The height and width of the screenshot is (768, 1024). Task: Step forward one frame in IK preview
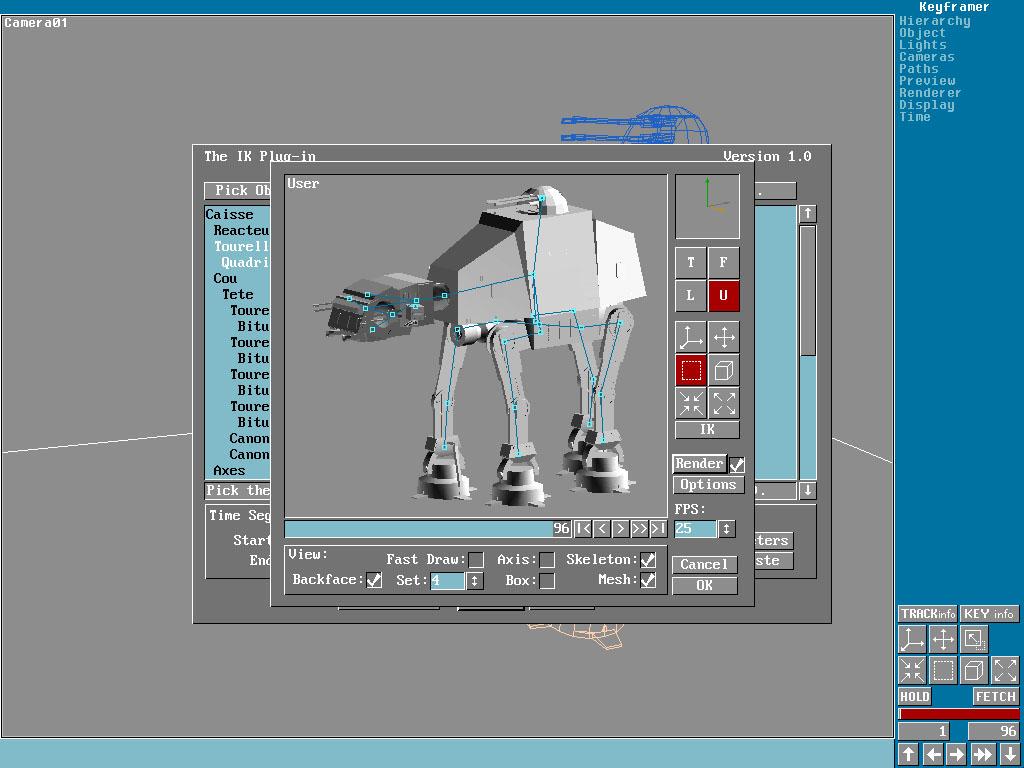click(x=620, y=528)
